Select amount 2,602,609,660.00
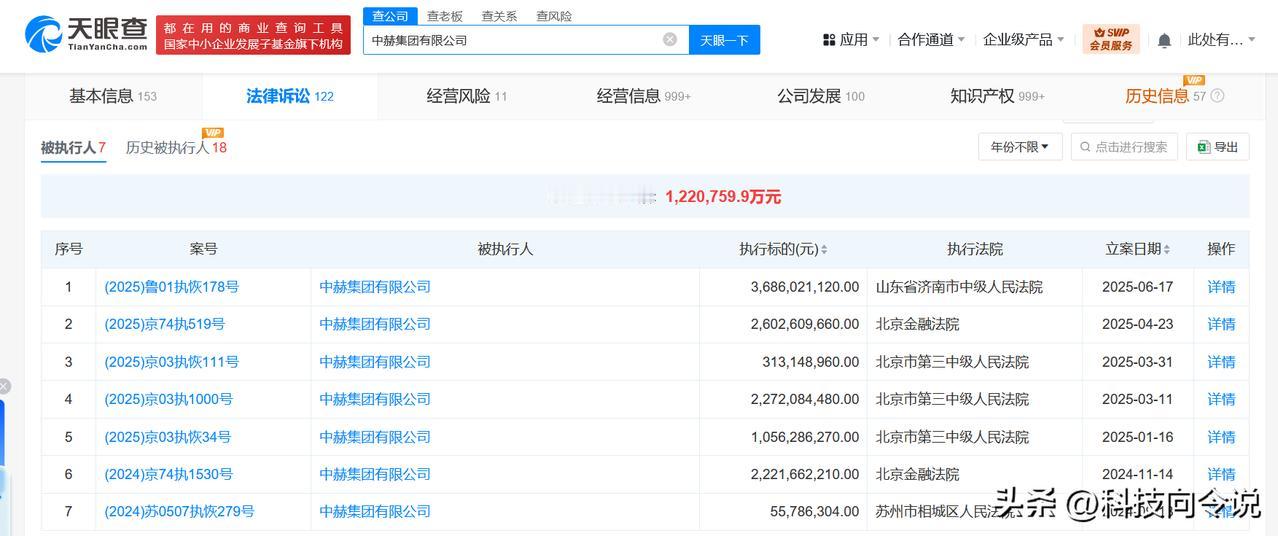This screenshot has height=536, width=1278. (805, 324)
